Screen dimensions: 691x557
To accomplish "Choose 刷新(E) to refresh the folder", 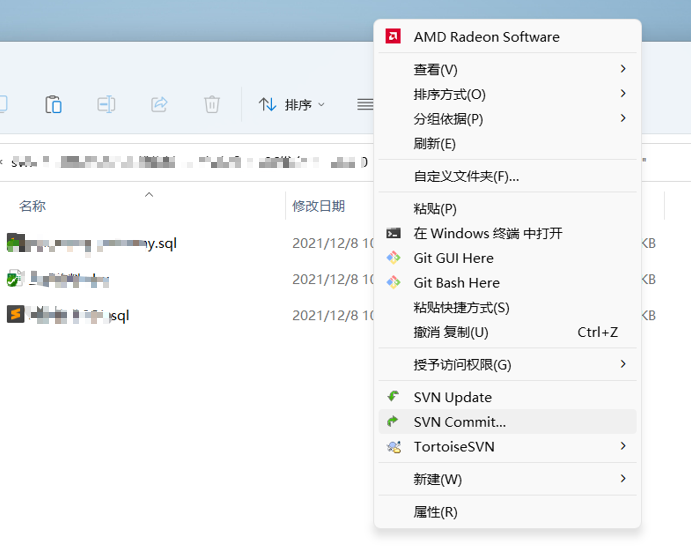I will [435, 143].
